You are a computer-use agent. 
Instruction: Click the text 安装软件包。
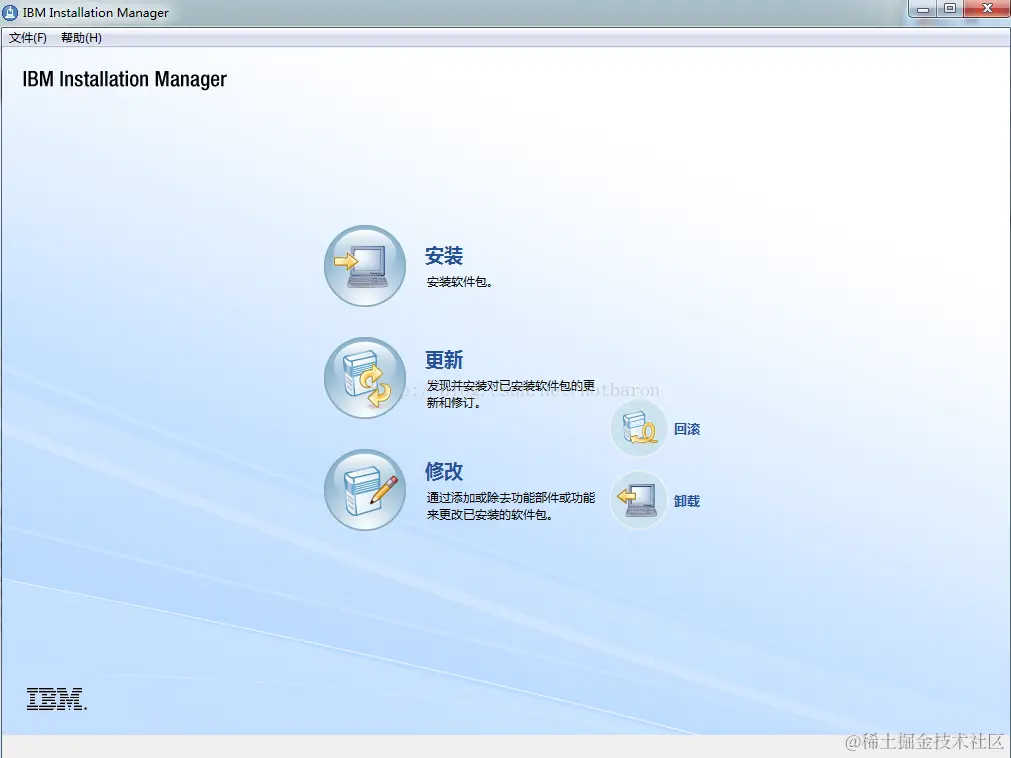tap(460, 282)
